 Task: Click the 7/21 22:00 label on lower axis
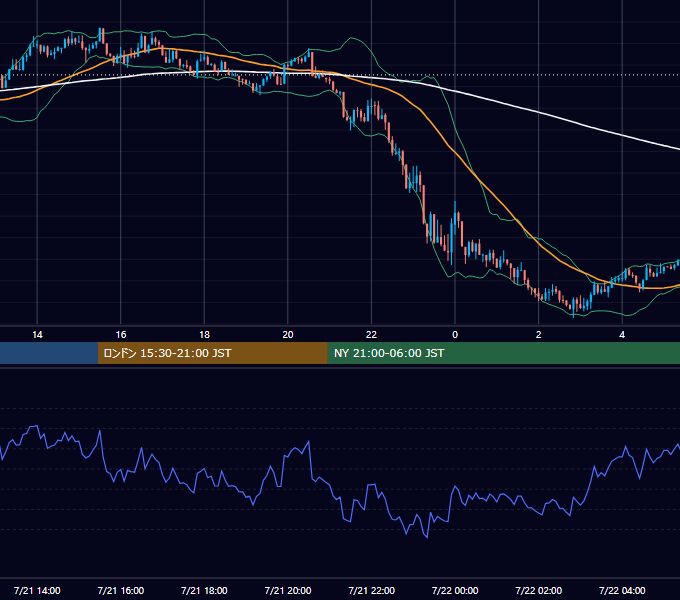[372, 590]
